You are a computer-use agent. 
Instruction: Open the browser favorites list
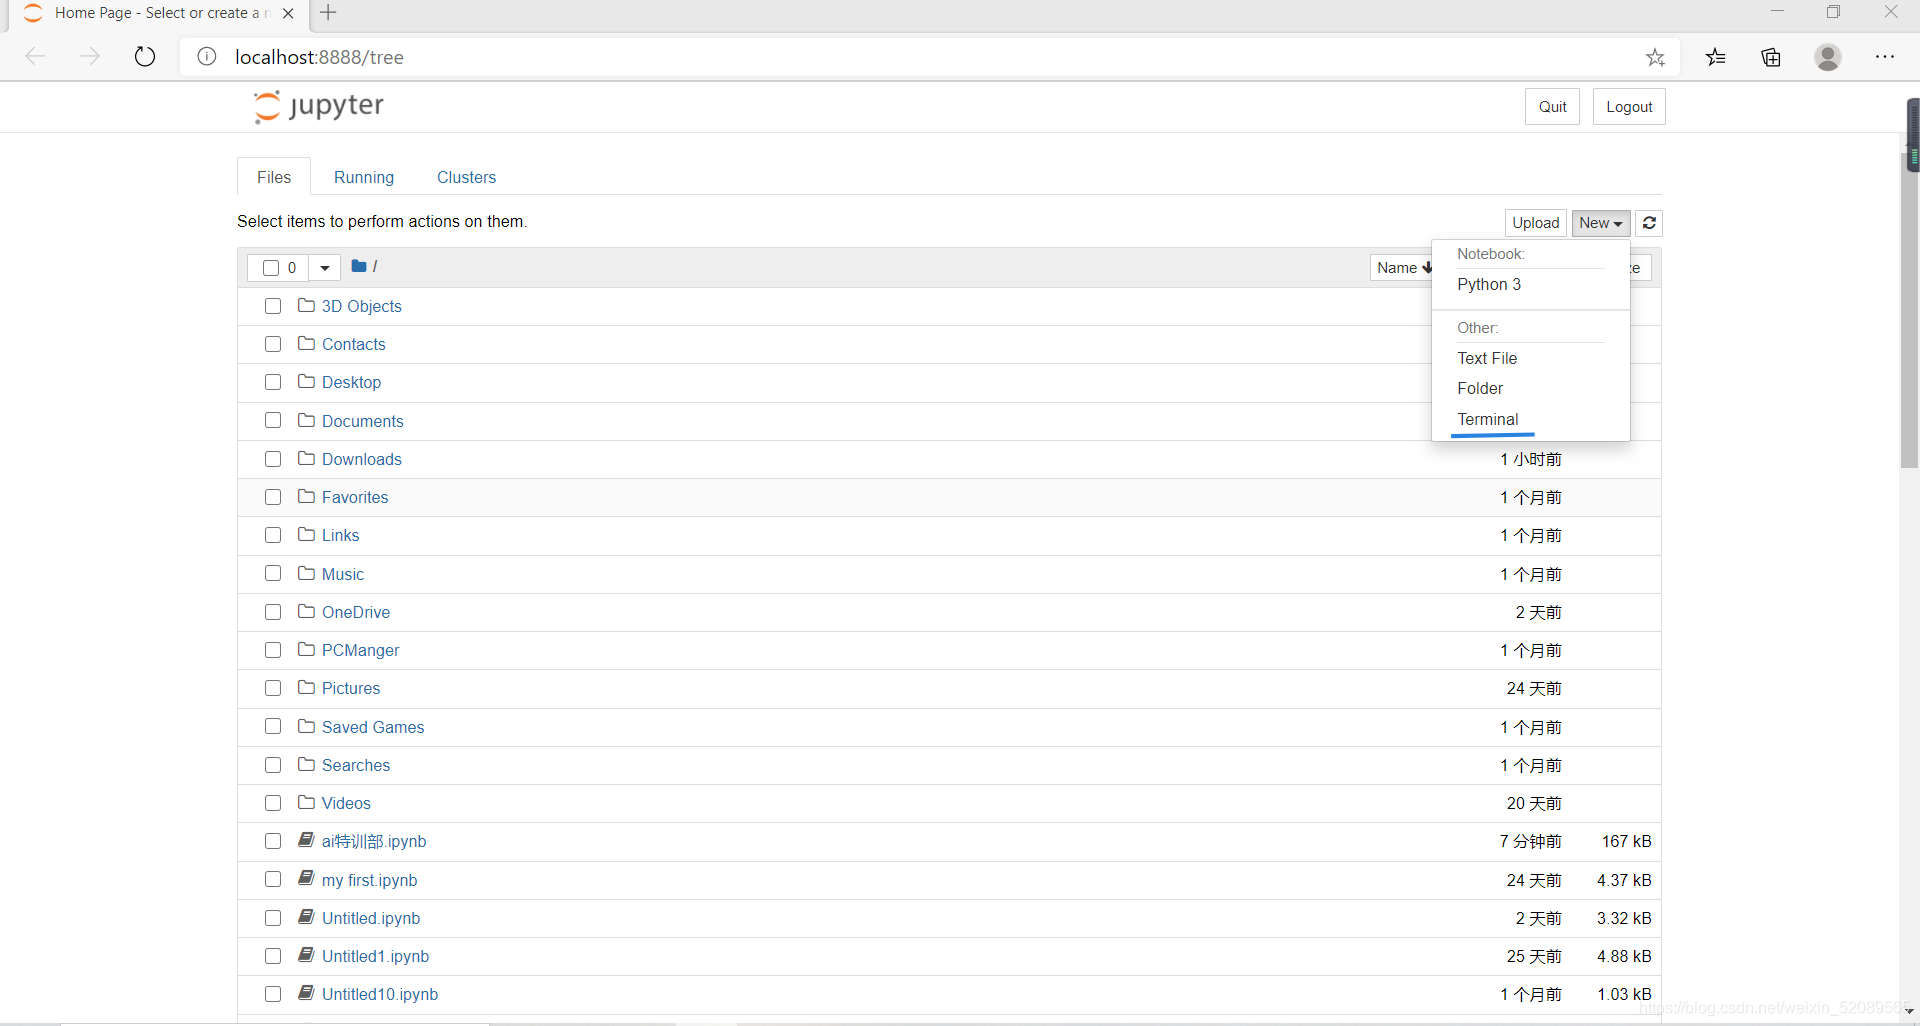click(x=1716, y=57)
